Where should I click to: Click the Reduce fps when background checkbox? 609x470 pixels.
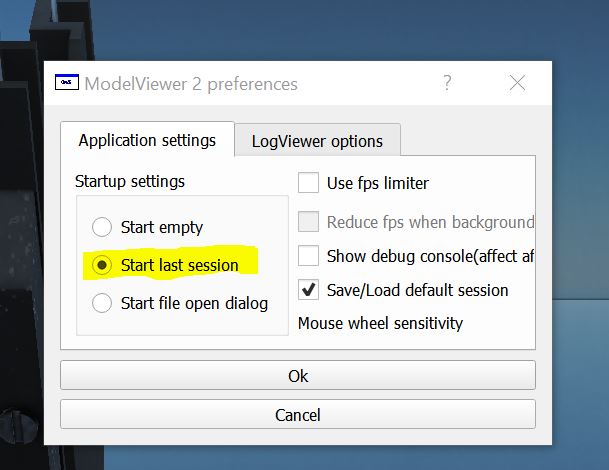coord(308,221)
